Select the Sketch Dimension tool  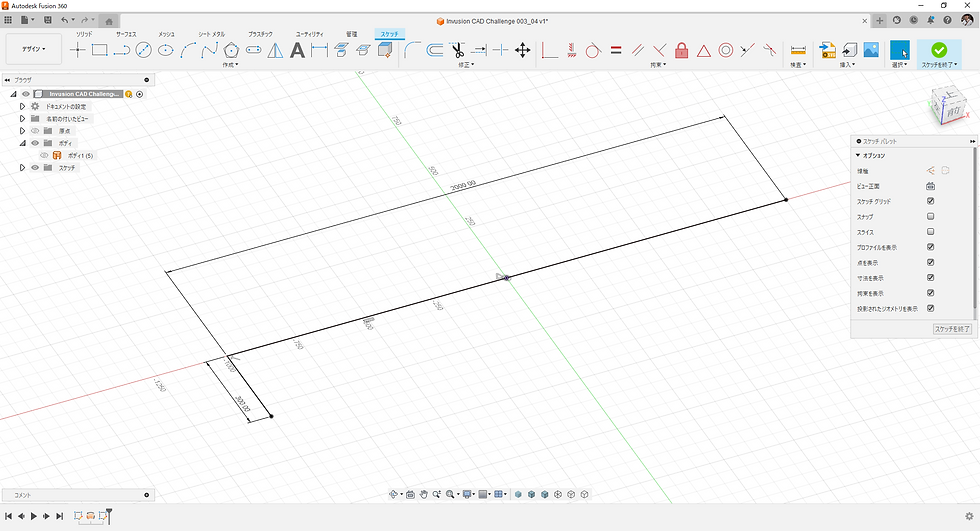tap(319, 51)
